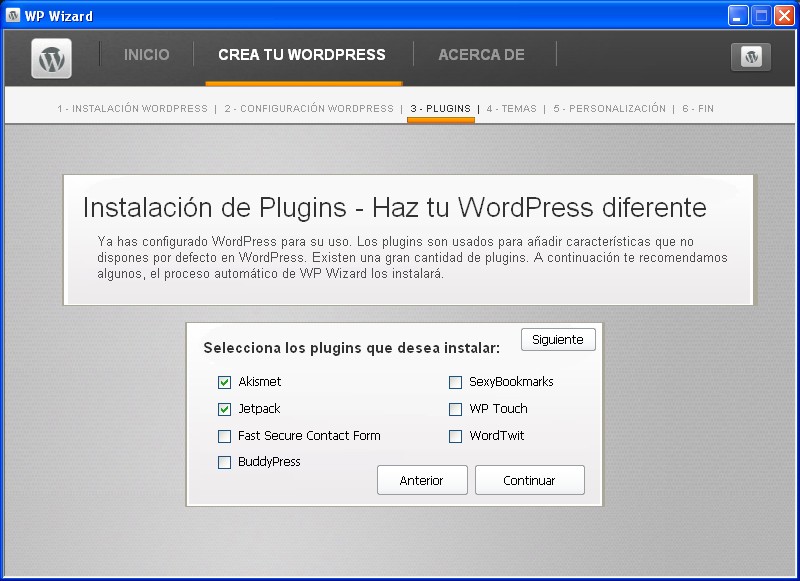Minimize the WP Wizard window

tap(737, 16)
